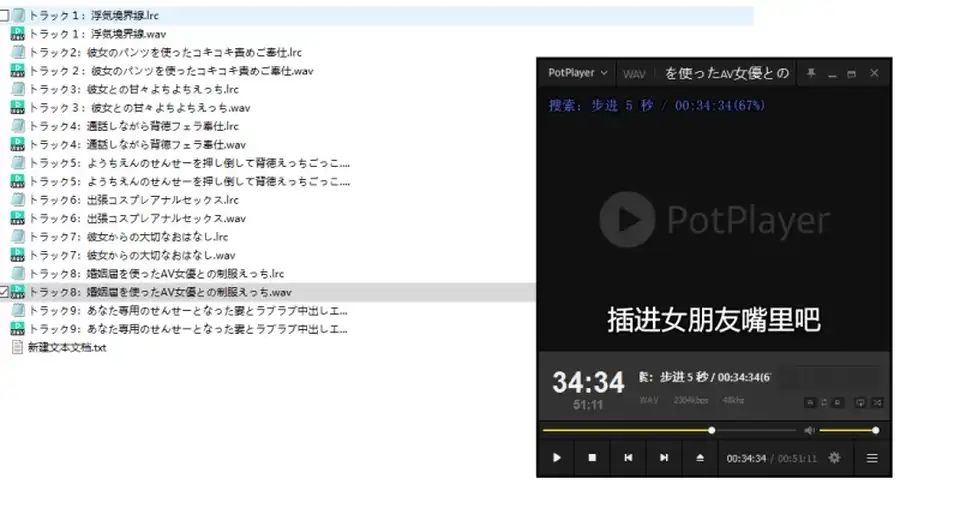960x526 pixels.
Task: Click the WAV icon of Track 3 .wav
Action: [x=18, y=107]
